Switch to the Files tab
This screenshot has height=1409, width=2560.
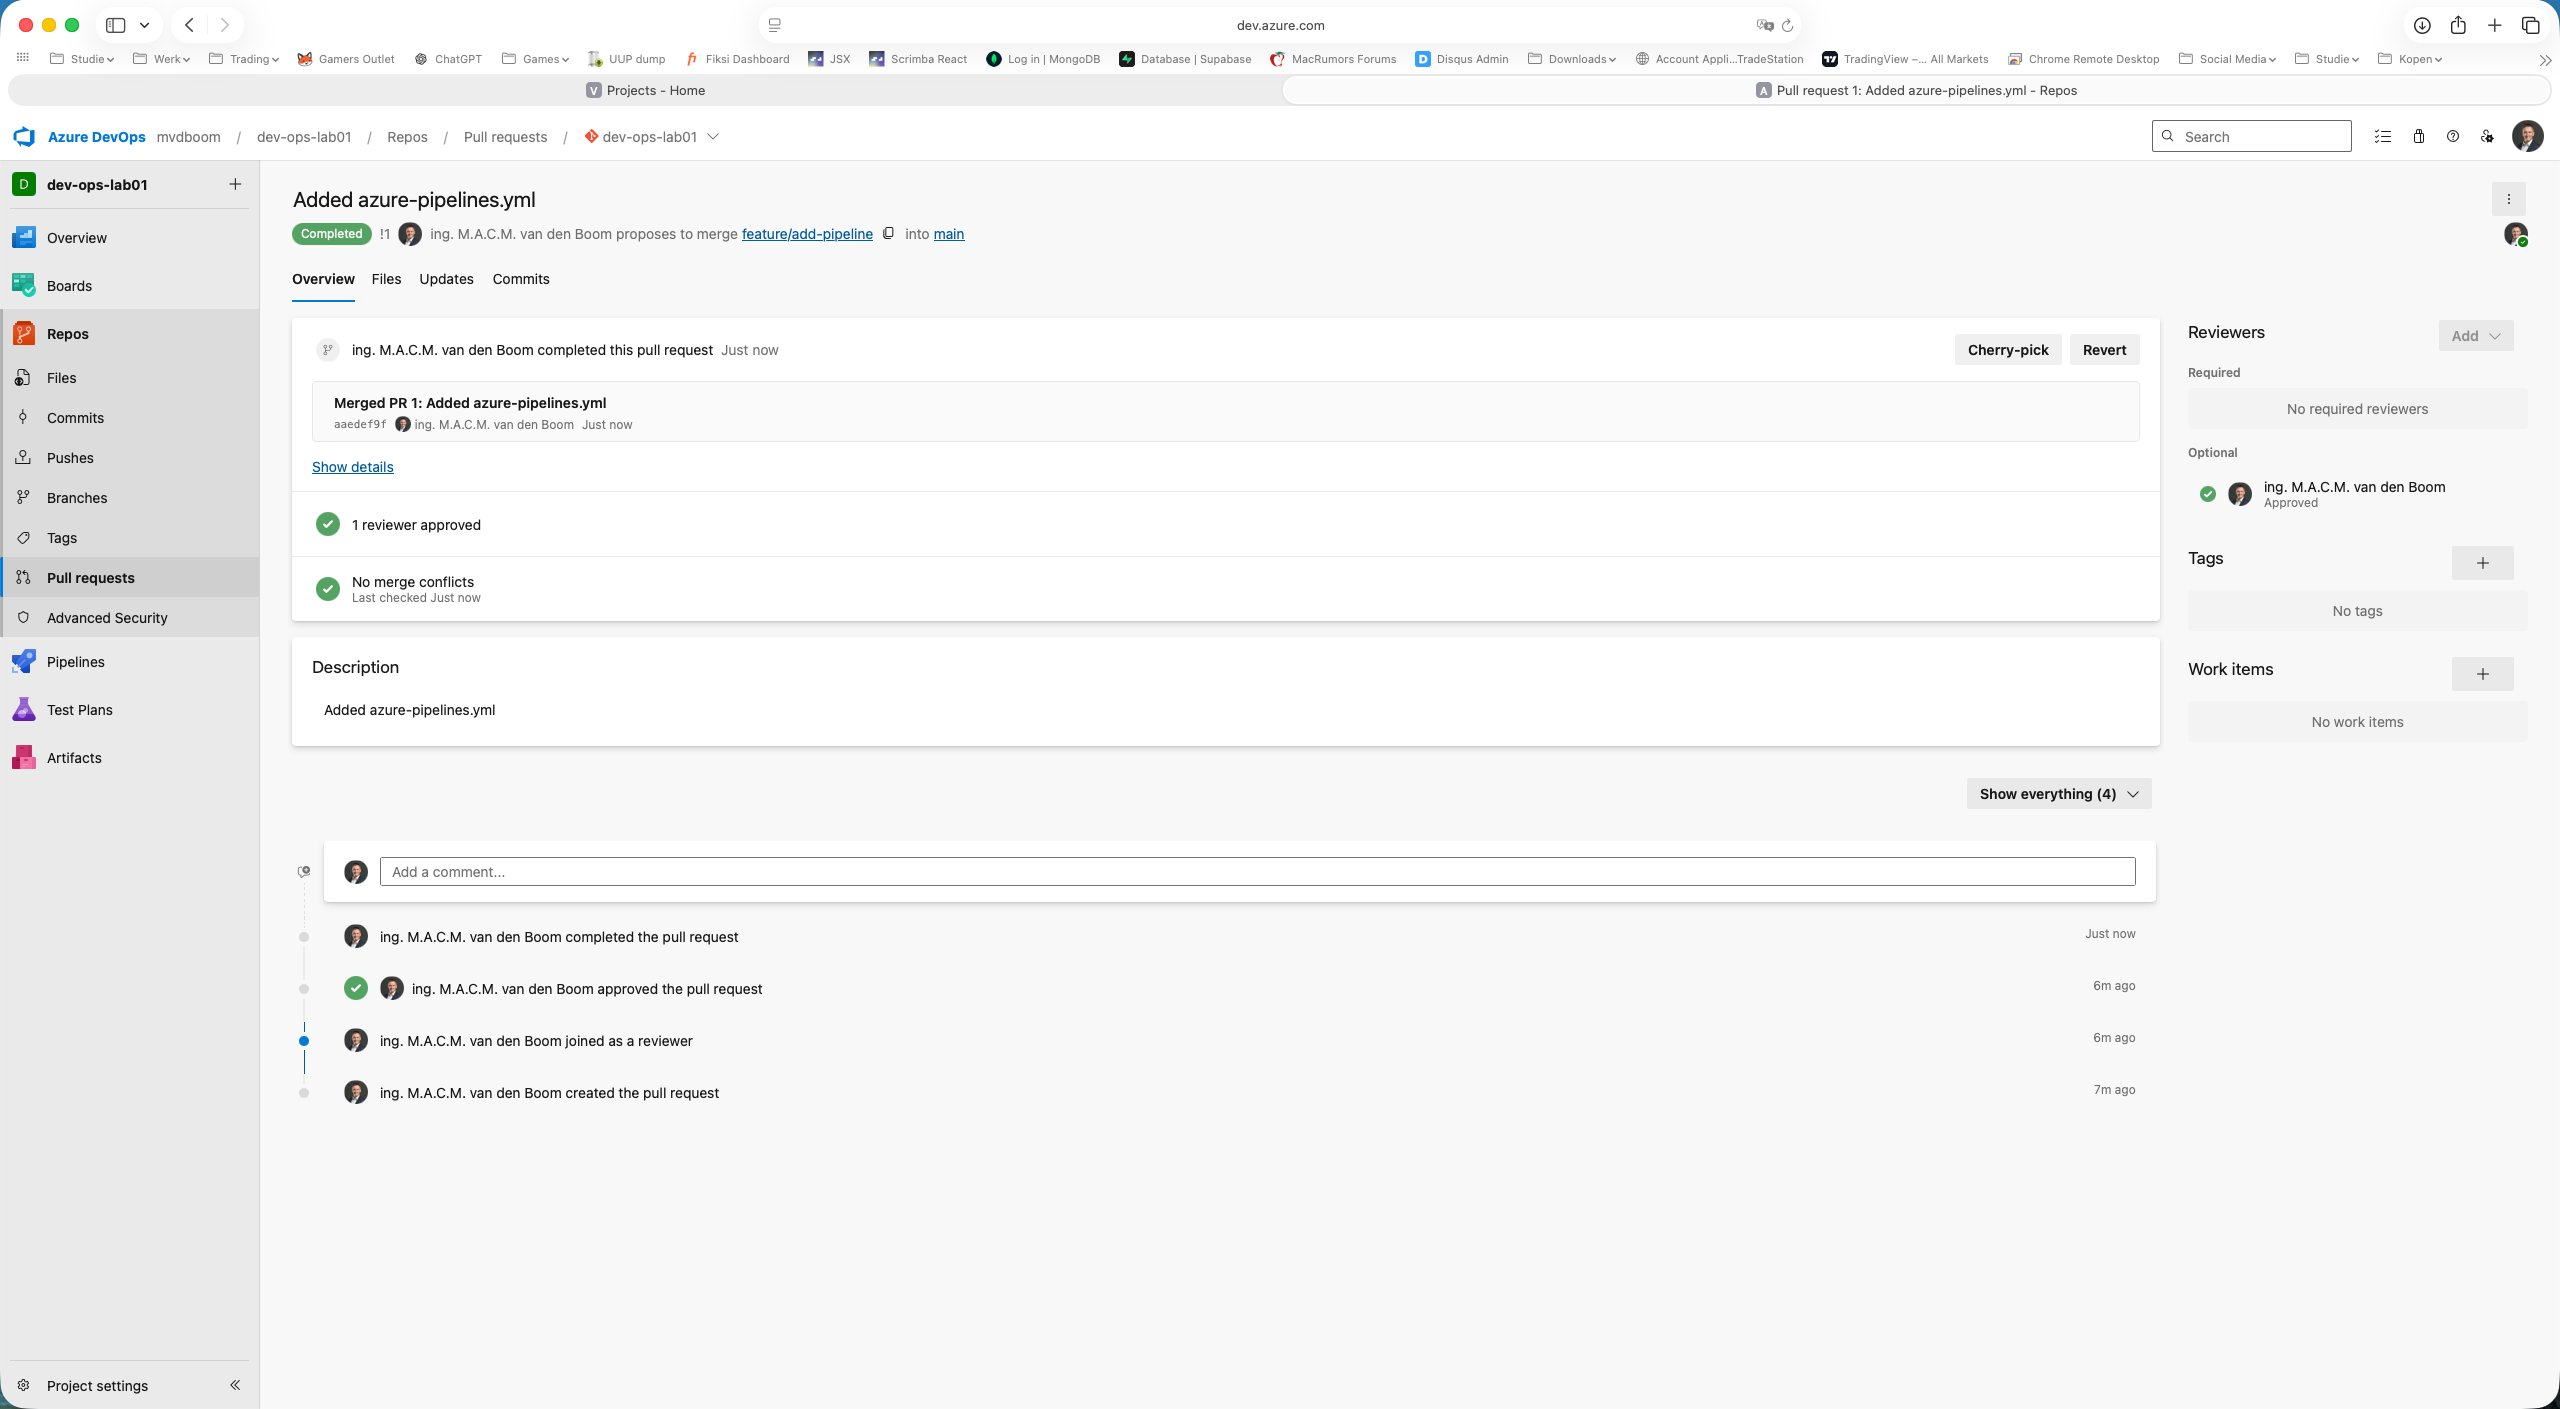(x=386, y=279)
